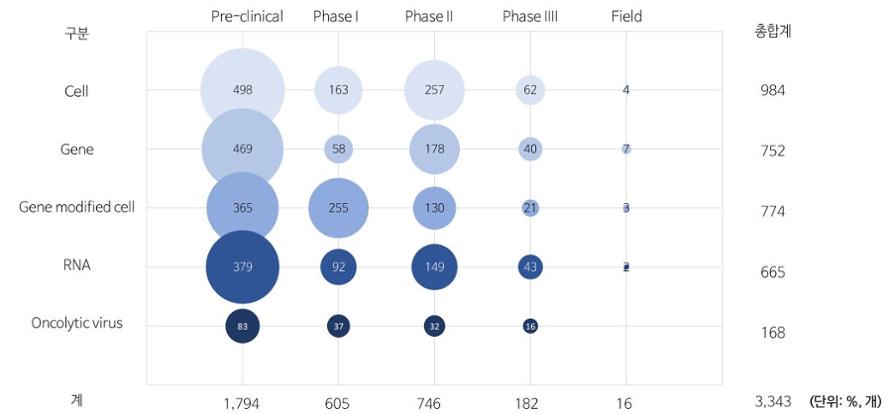Screen dimensions: 889x414
Task: Select the Gene Phase I bubble 58
Action: tap(338, 149)
